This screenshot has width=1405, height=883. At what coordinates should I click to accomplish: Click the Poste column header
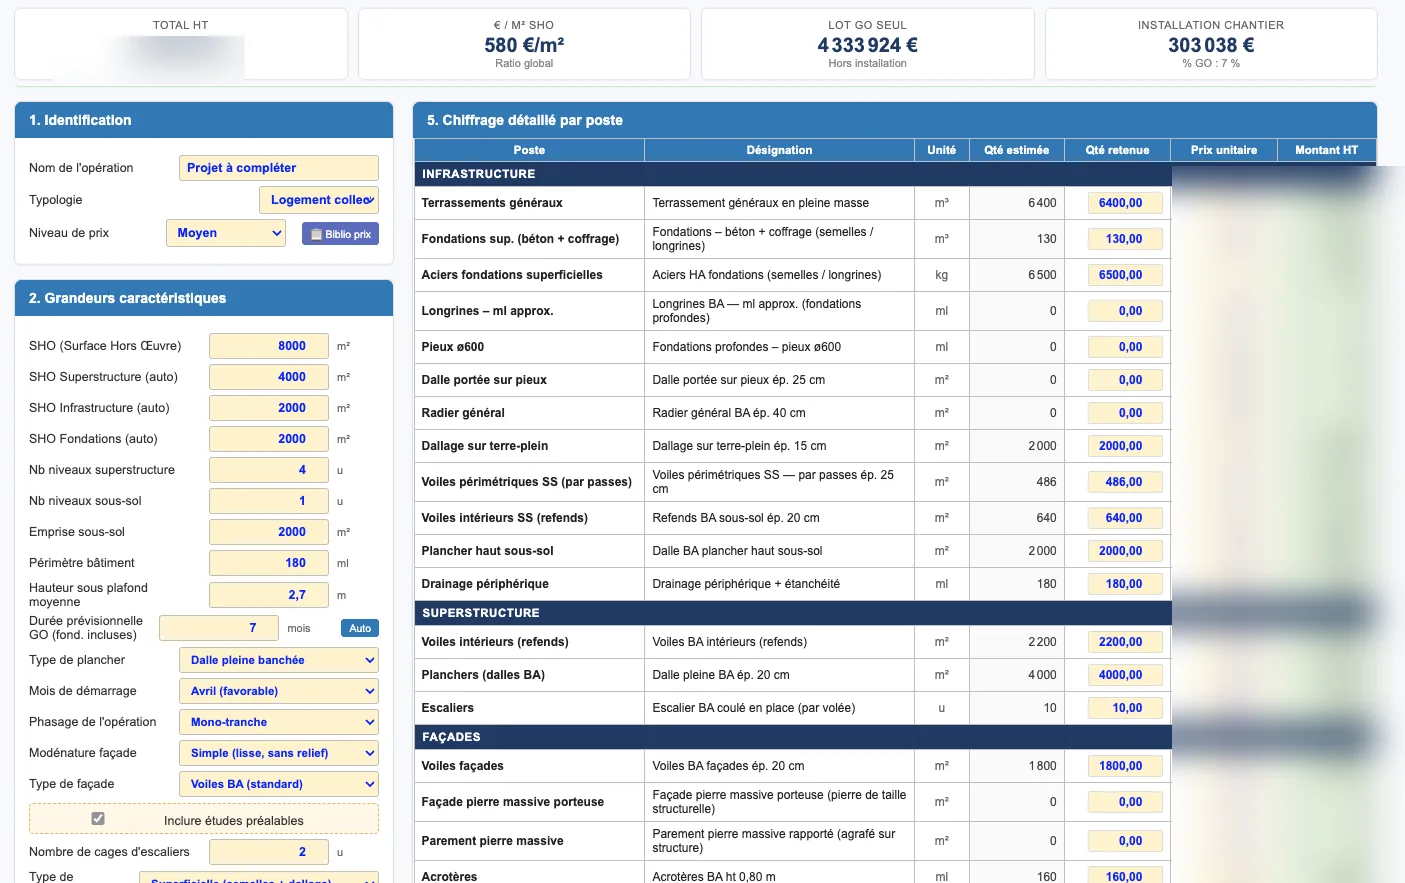[x=529, y=150]
